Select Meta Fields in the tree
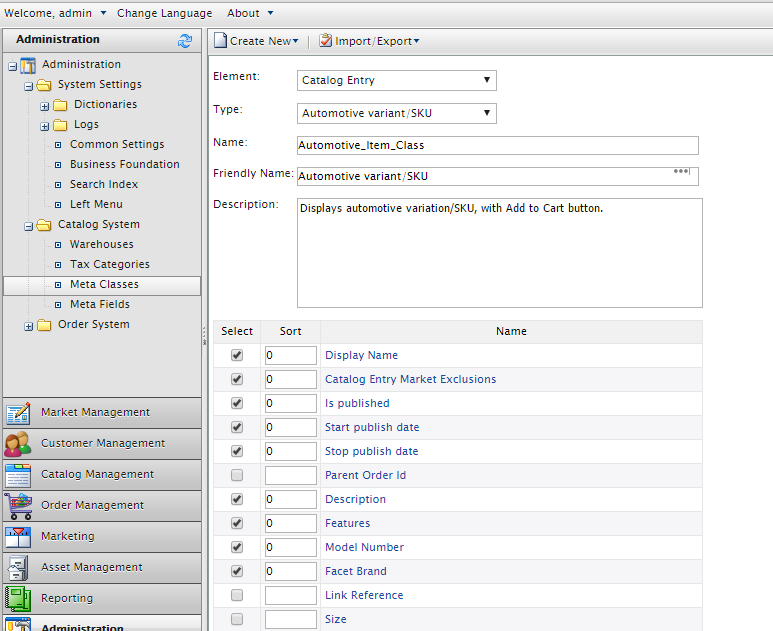 coord(99,304)
